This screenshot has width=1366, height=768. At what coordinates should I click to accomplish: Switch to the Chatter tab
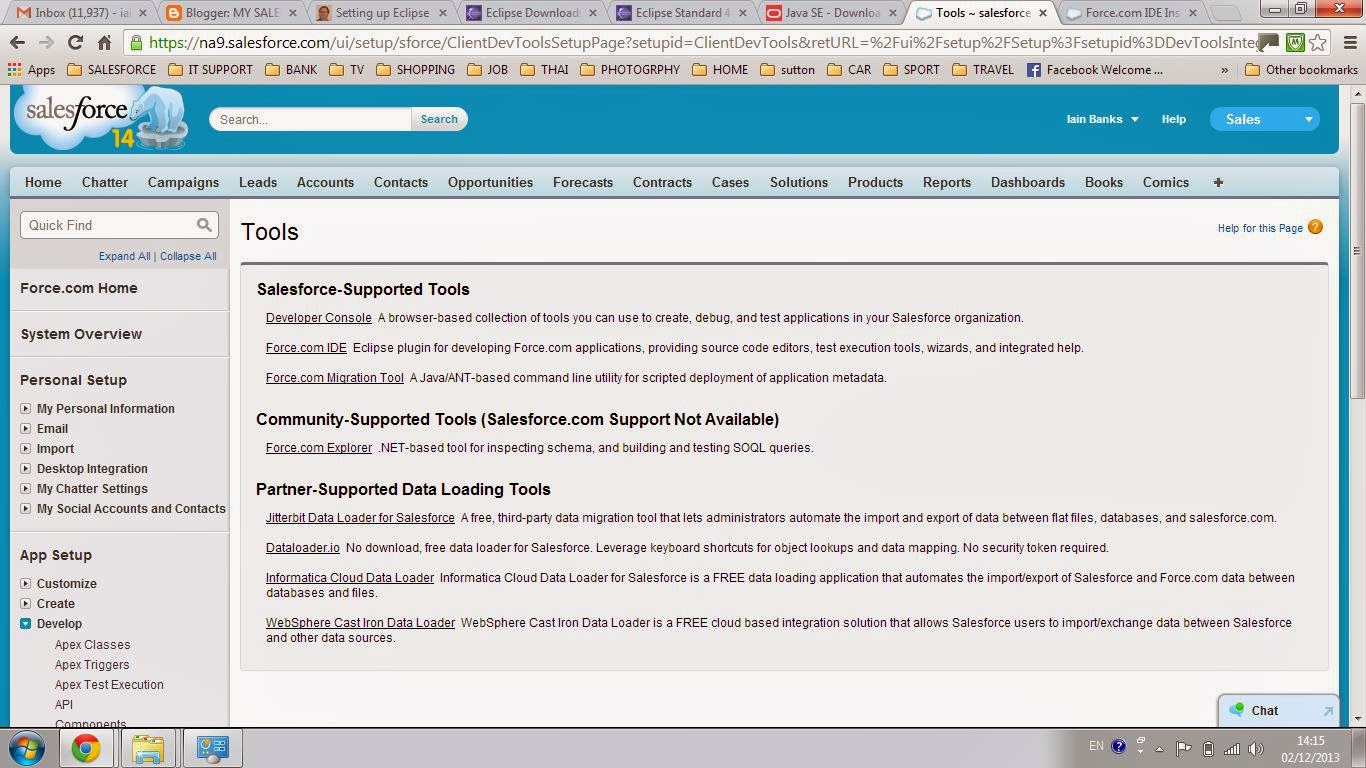(x=105, y=182)
